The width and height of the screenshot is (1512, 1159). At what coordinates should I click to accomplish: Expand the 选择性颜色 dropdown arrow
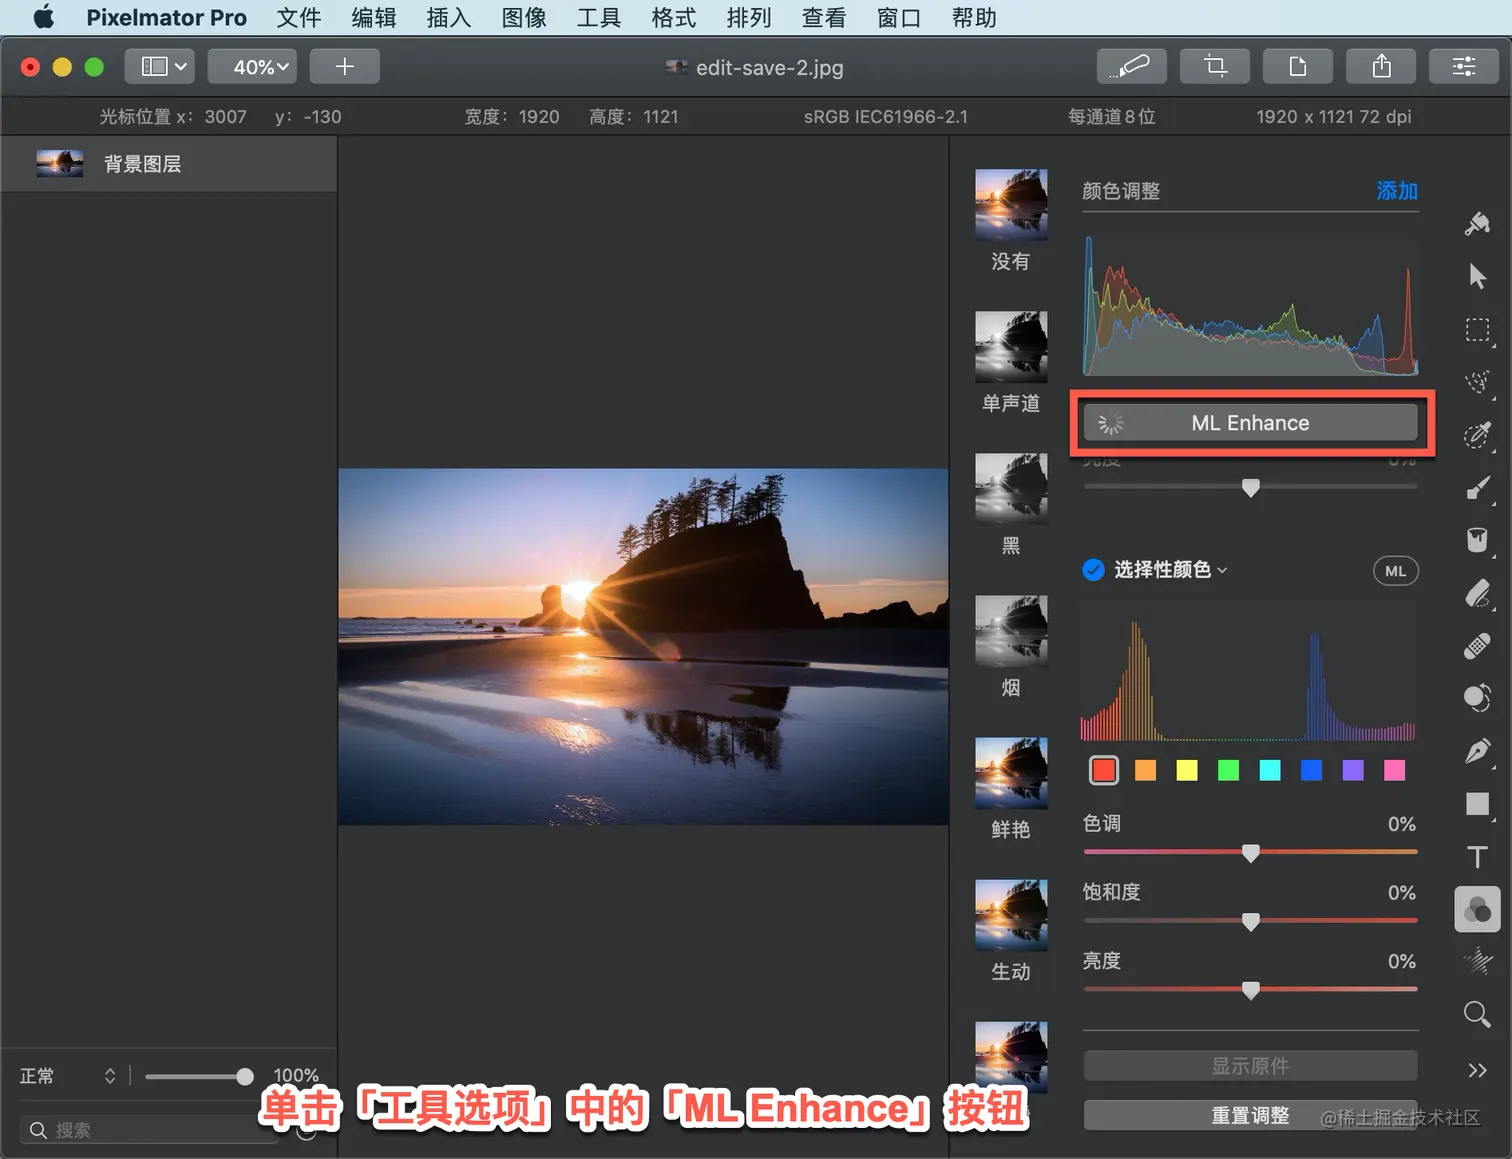[x=1222, y=571]
